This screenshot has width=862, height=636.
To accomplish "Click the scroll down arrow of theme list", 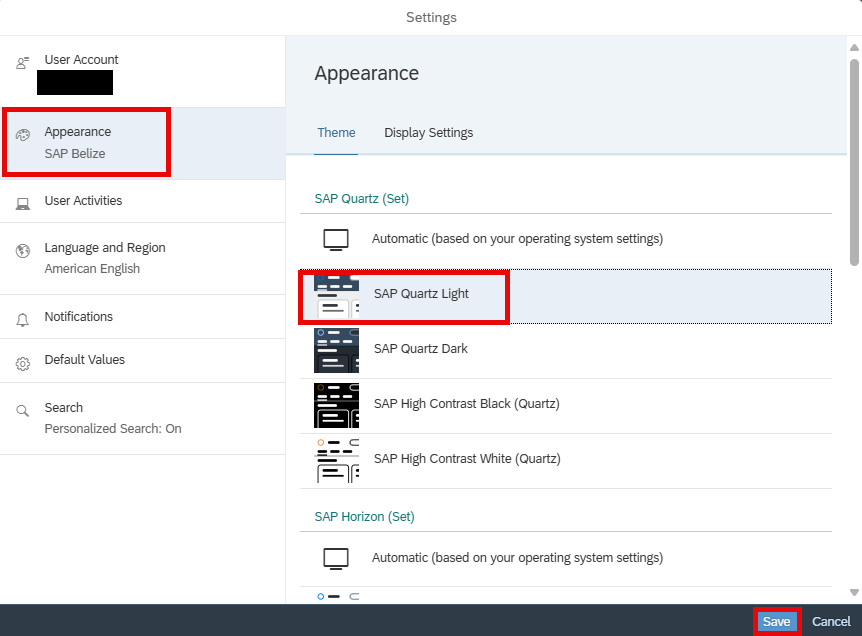I will coord(854,593).
